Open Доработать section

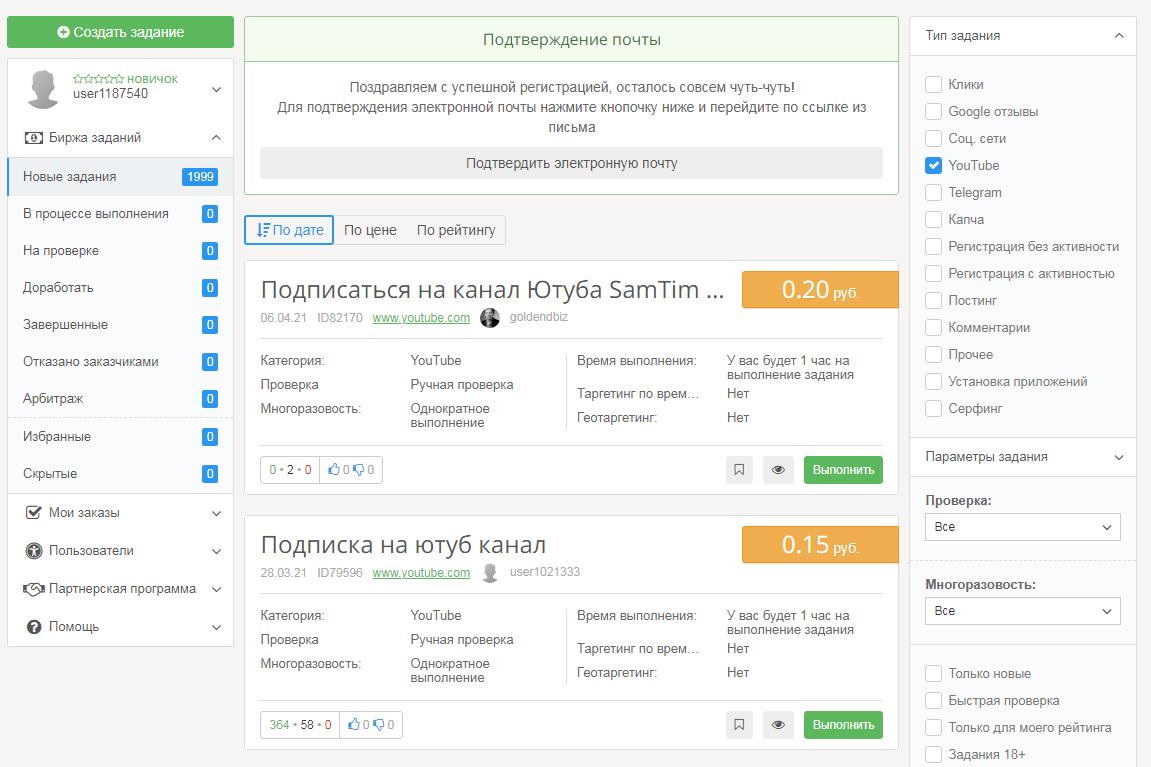coord(120,288)
